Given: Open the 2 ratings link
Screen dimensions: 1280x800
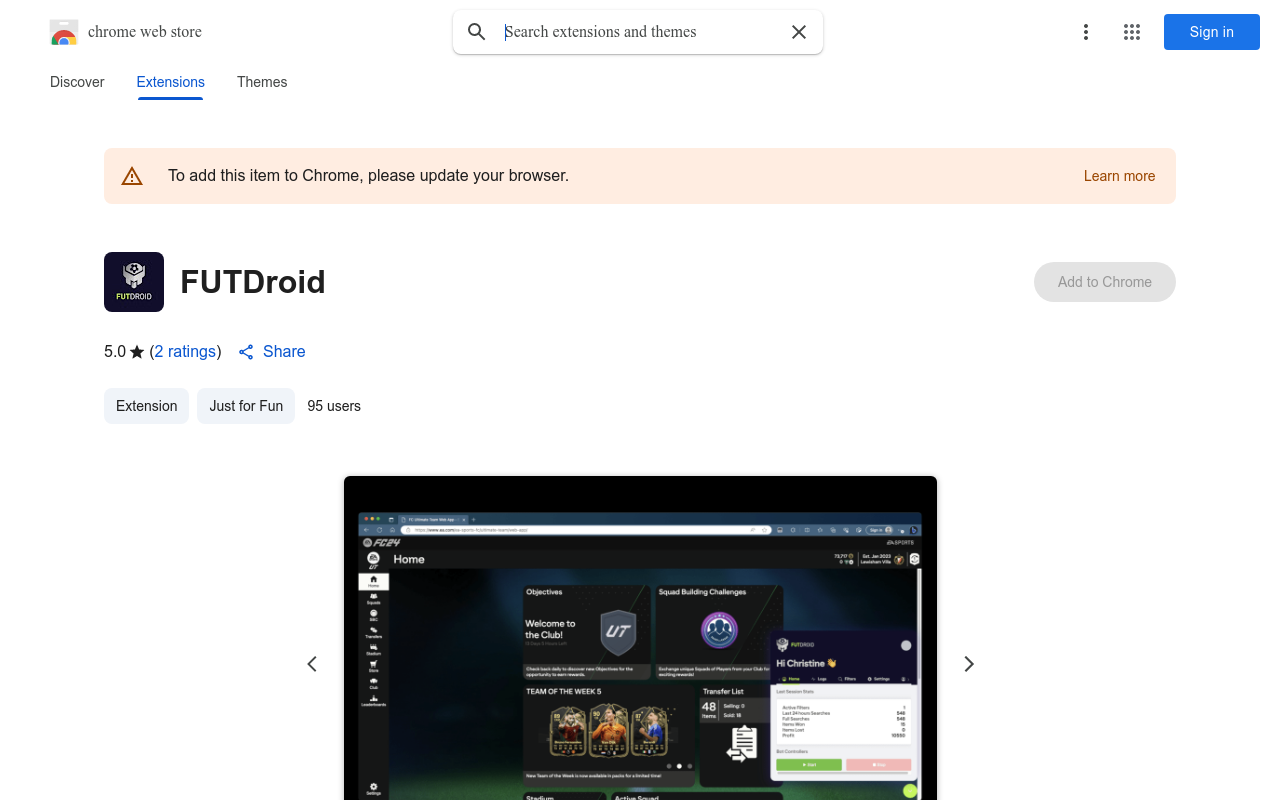Looking at the screenshot, I should 185,352.
